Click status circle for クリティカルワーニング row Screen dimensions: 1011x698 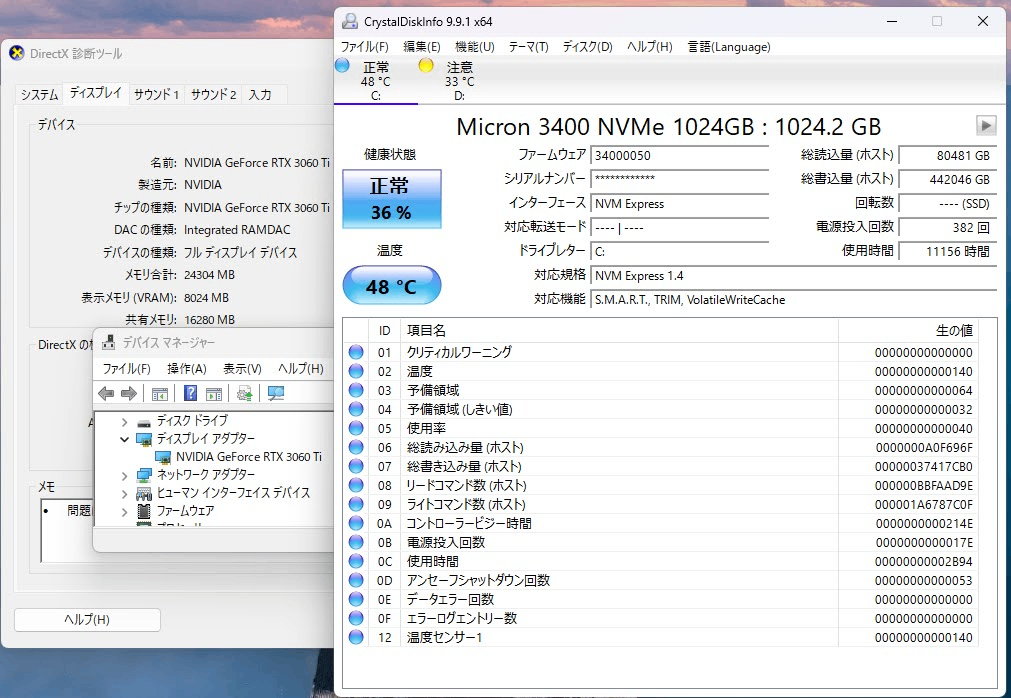[x=356, y=352]
